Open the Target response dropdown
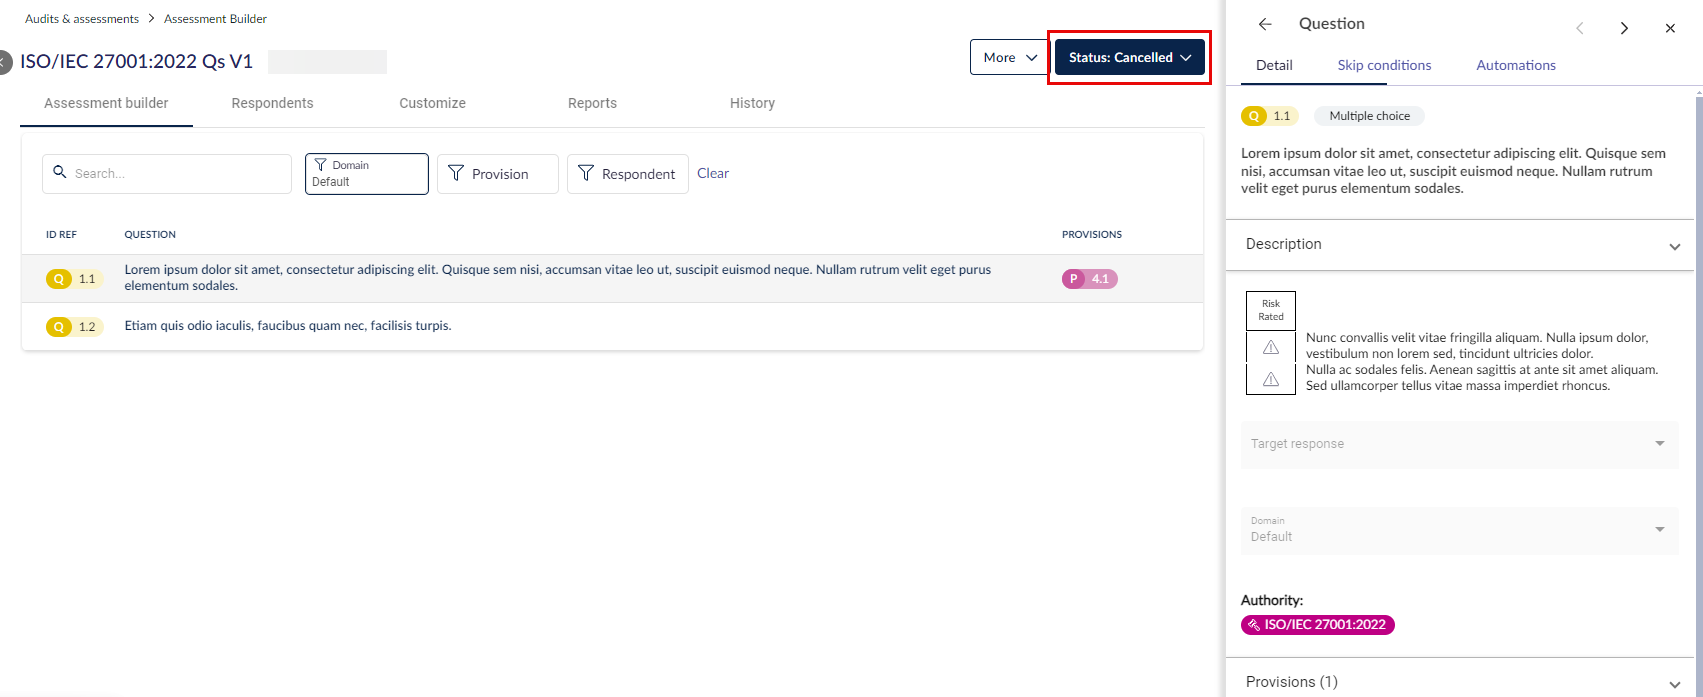Viewport: 1703px width, 697px height. [x=1459, y=444]
